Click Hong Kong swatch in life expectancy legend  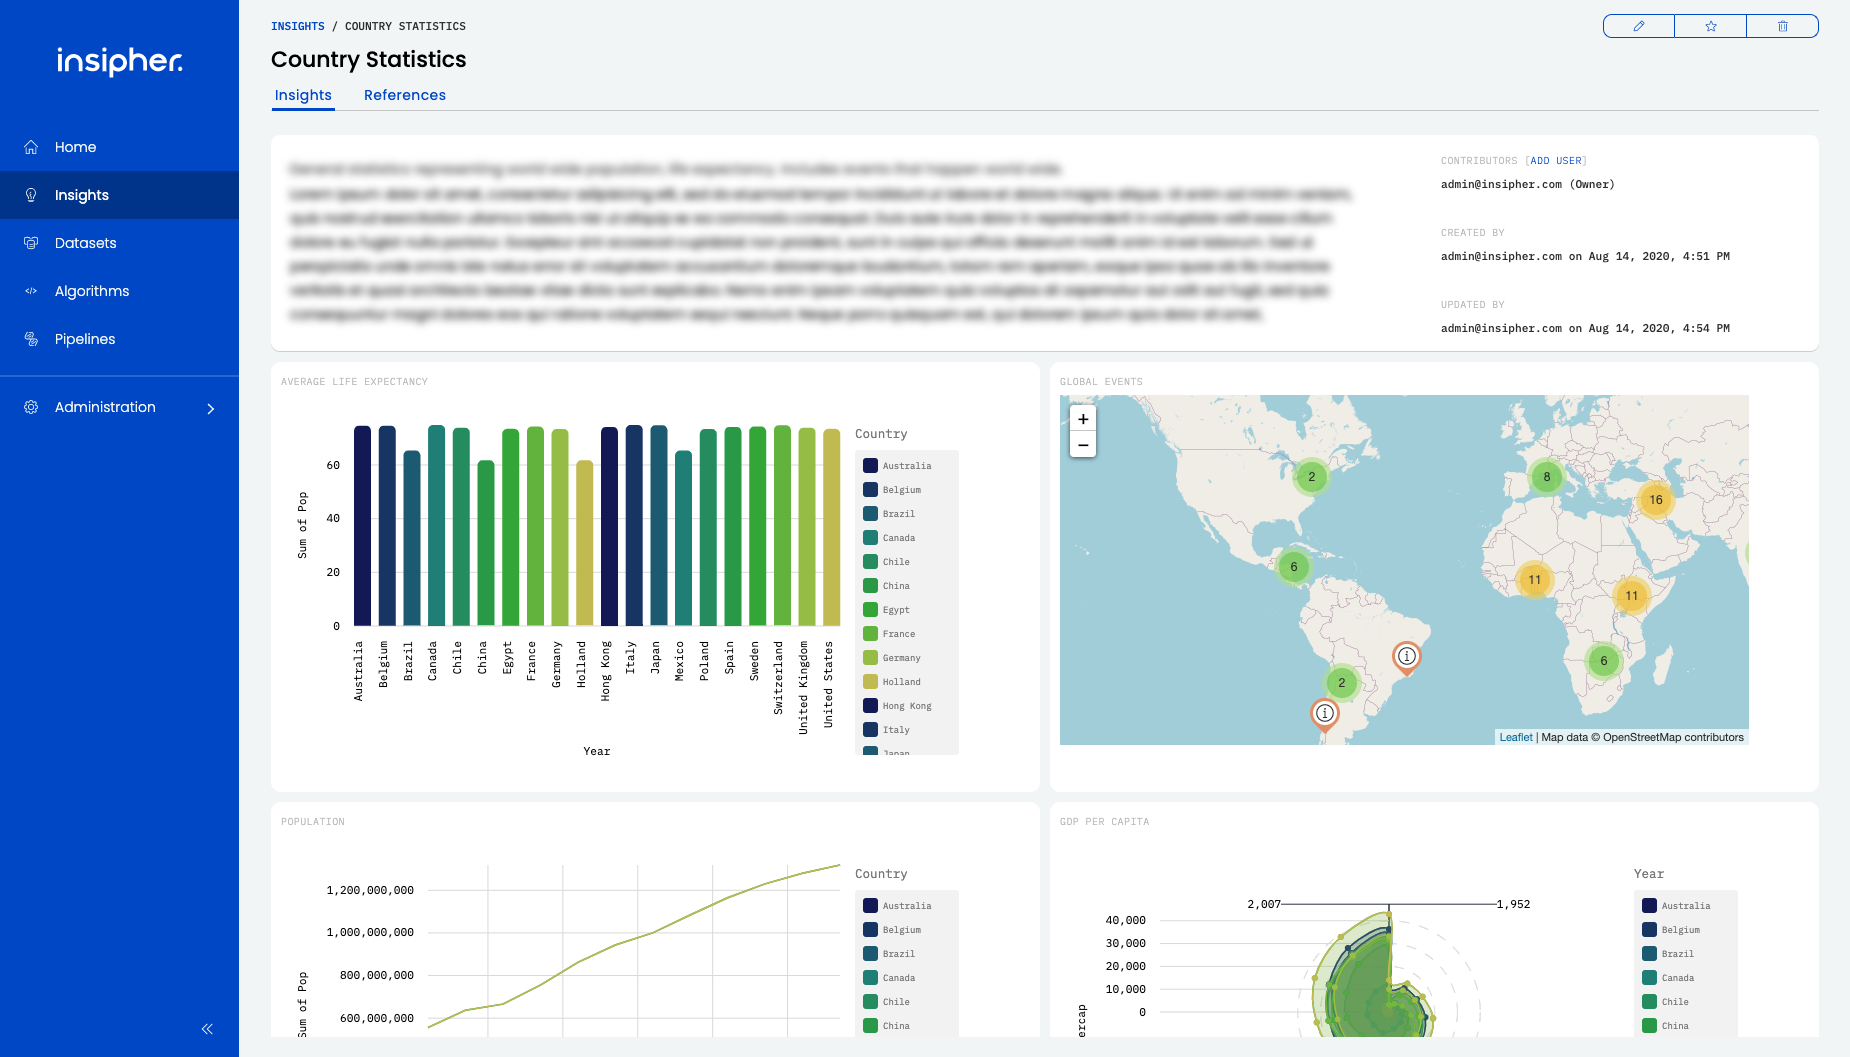click(x=870, y=706)
